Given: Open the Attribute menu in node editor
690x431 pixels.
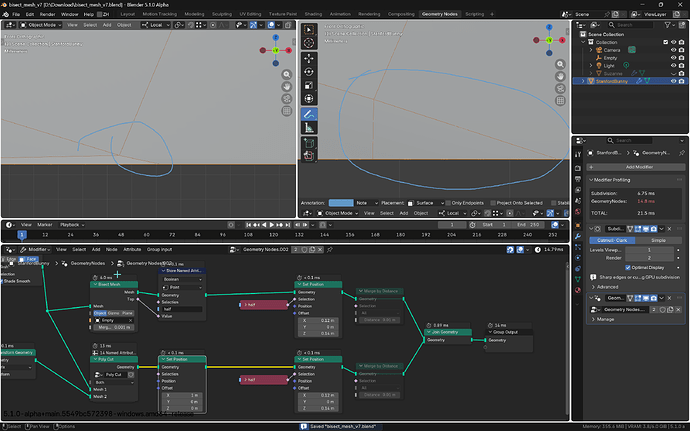Looking at the screenshot, I should click(132, 250).
